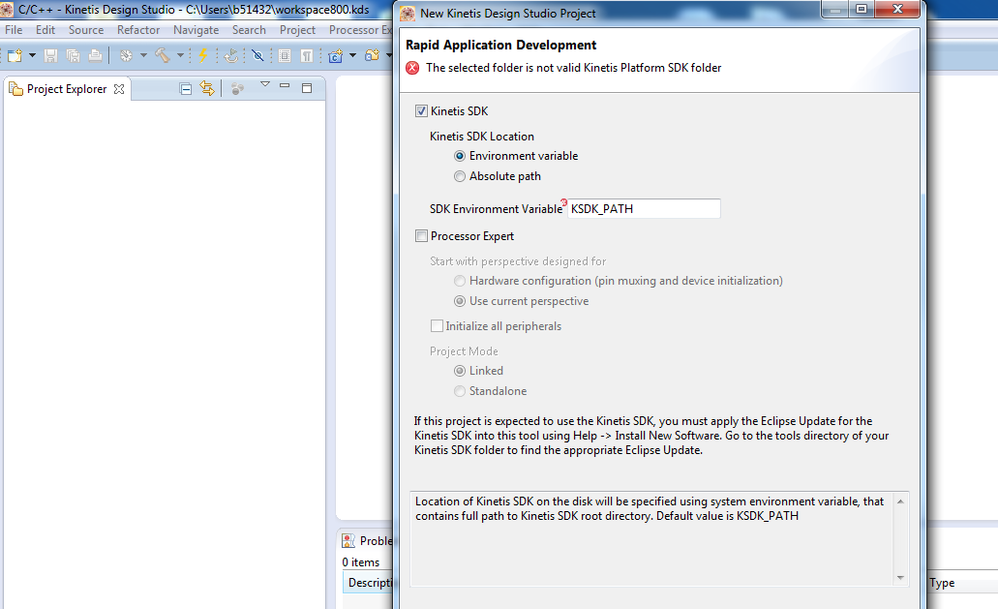Click the New Source Folder icon

pyautogui.click(x=372, y=56)
